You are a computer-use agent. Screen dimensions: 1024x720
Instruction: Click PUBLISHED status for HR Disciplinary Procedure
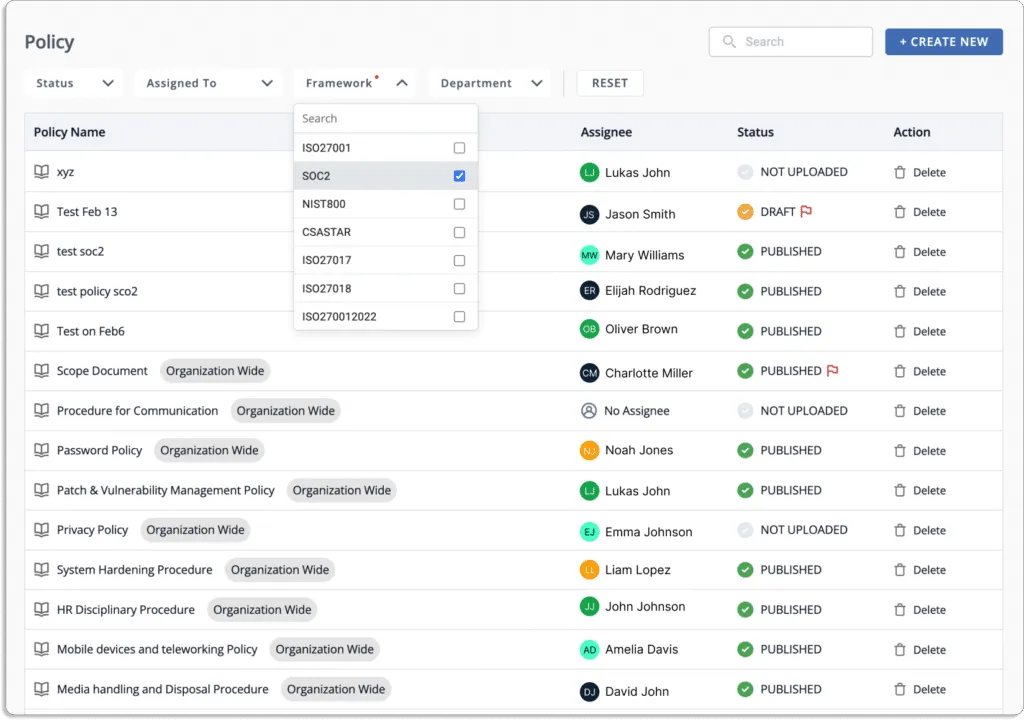pos(790,610)
